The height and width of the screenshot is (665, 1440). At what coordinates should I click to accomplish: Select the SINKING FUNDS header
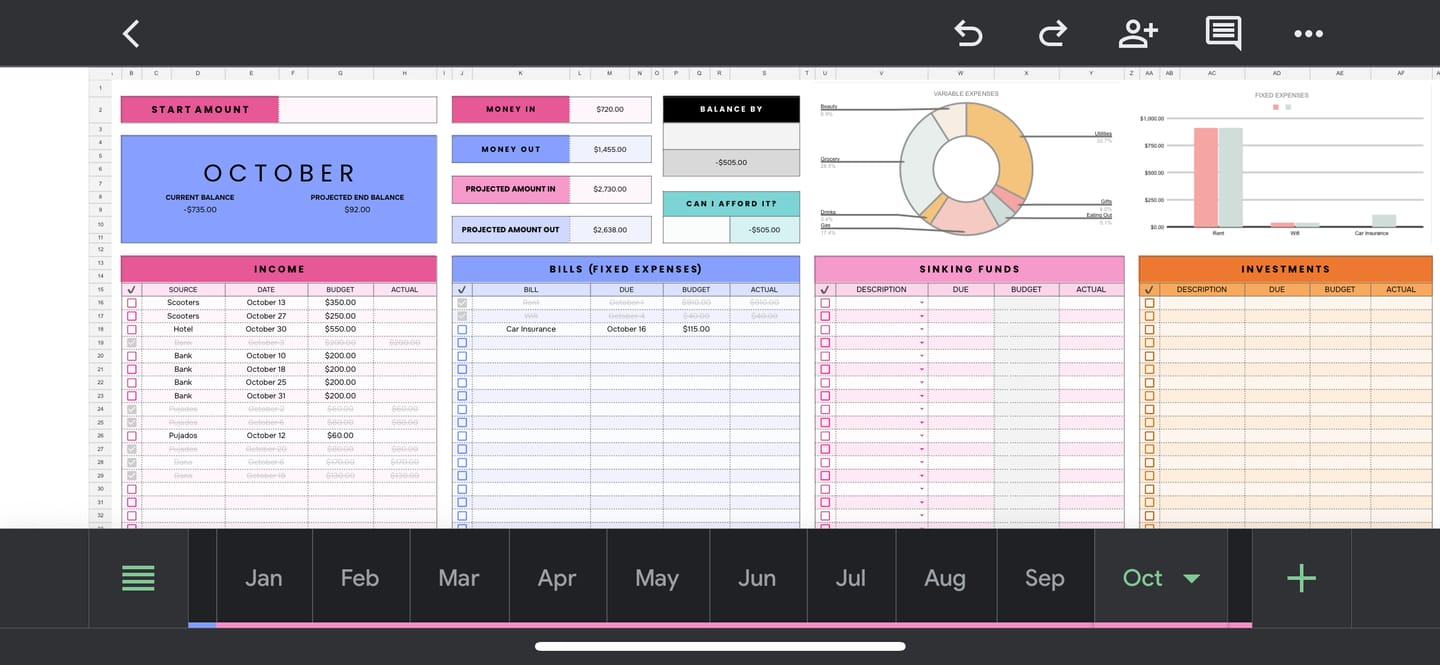coord(969,269)
